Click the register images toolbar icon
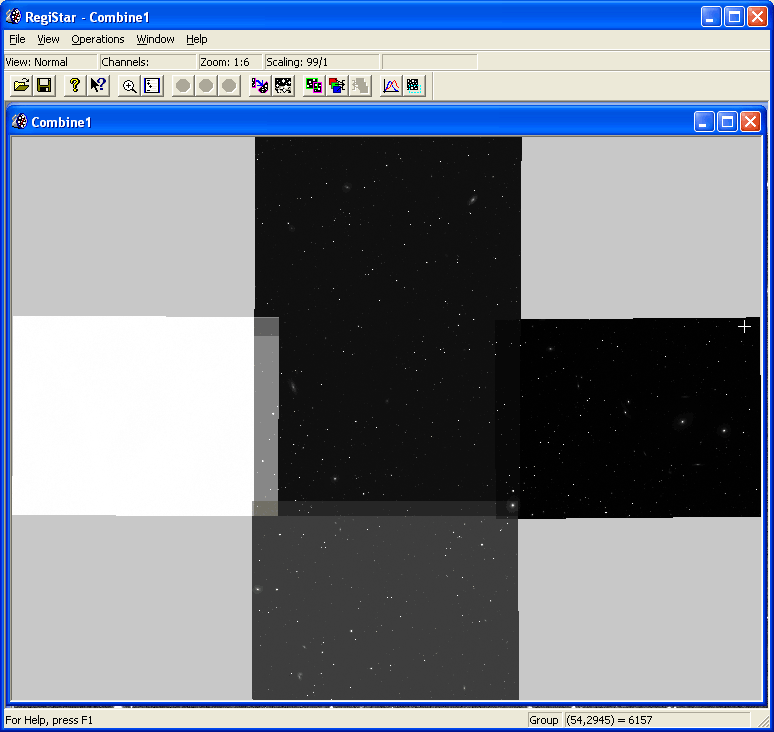This screenshot has width=774, height=732. [260, 86]
